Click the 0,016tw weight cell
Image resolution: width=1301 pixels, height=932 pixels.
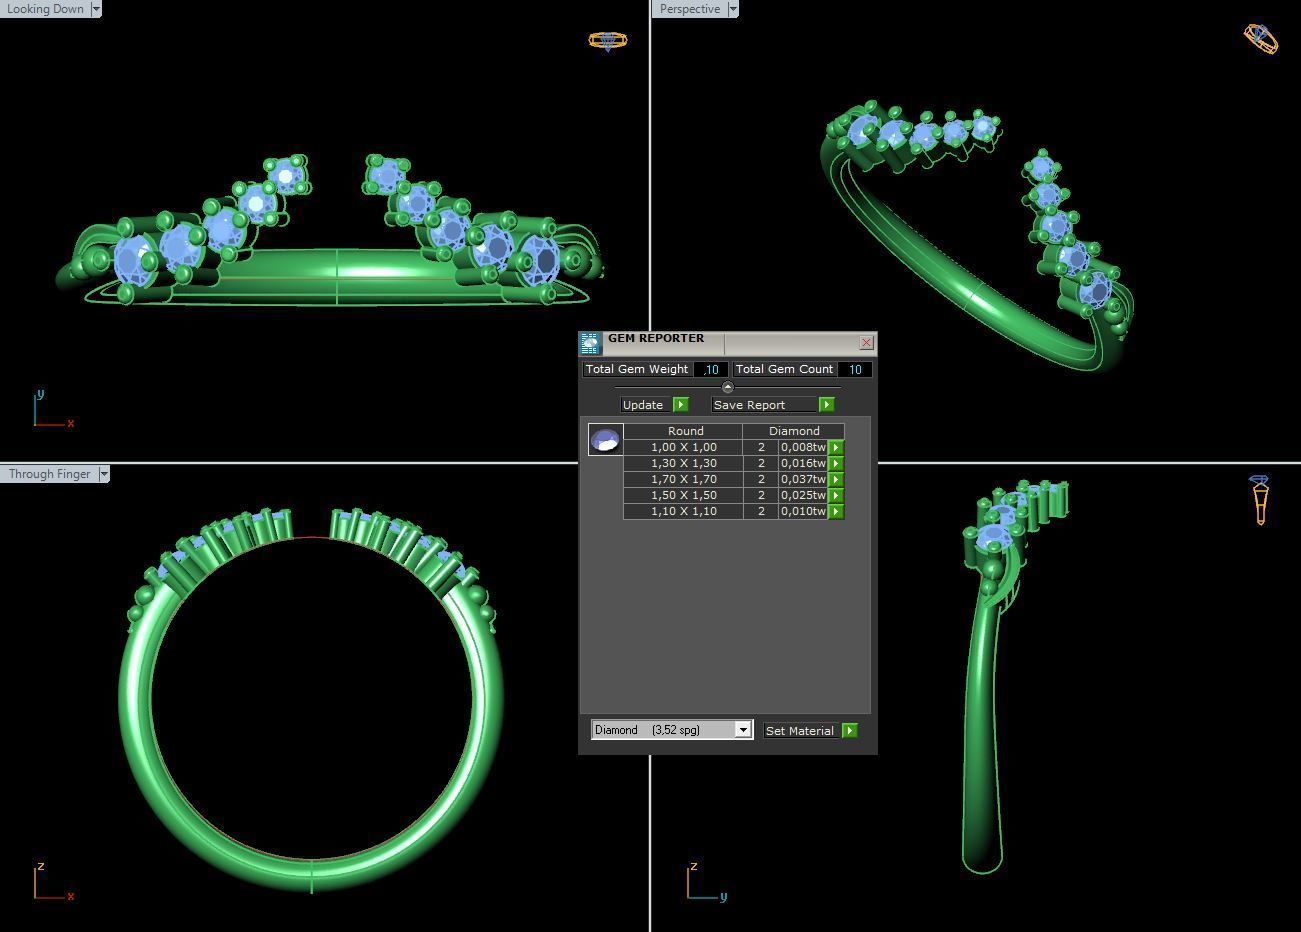(x=803, y=464)
